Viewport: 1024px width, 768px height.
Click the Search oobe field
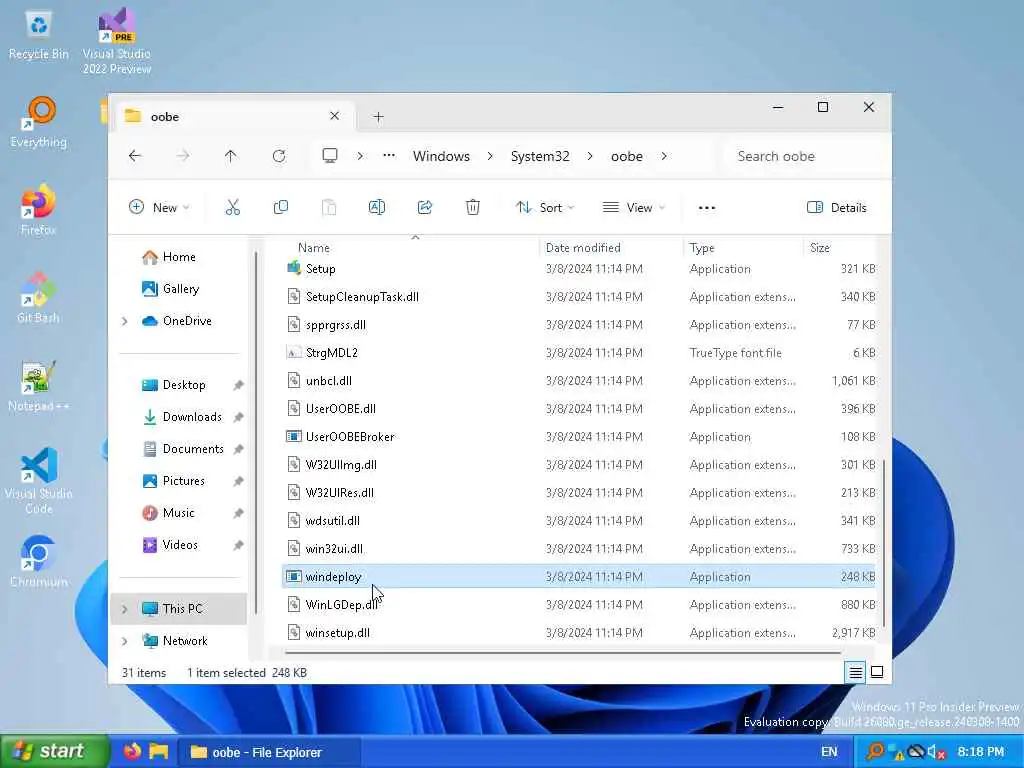click(805, 156)
